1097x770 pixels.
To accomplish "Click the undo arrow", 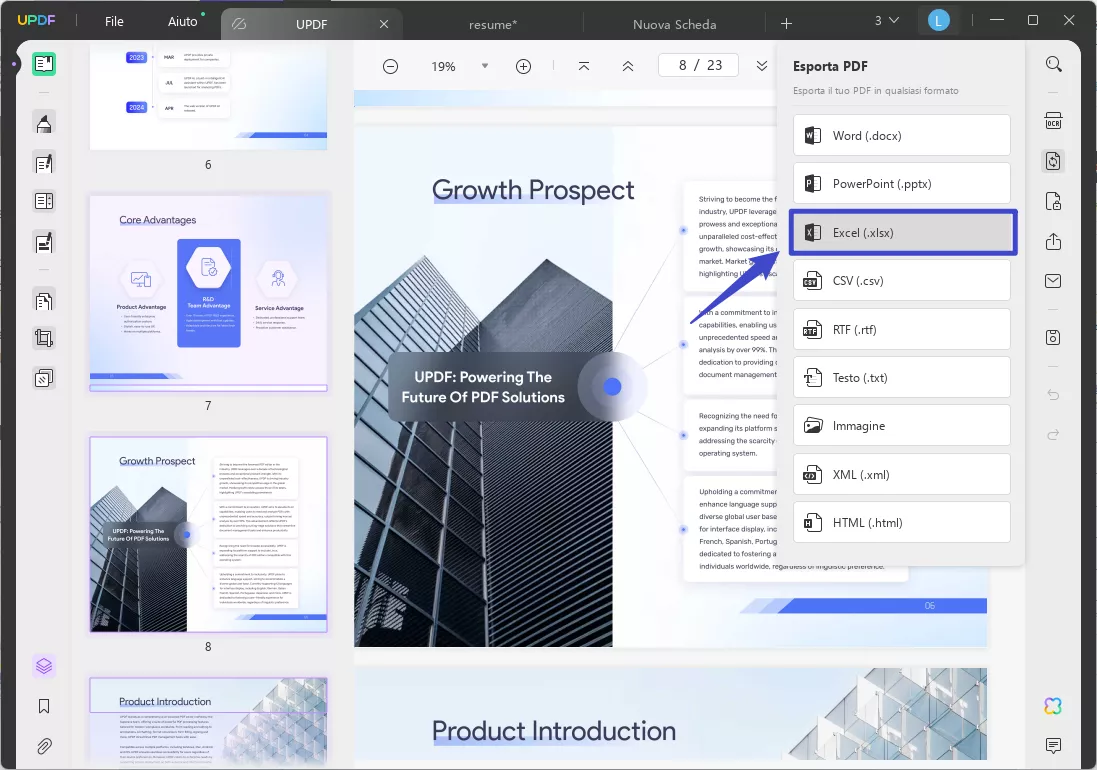I will point(1054,395).
